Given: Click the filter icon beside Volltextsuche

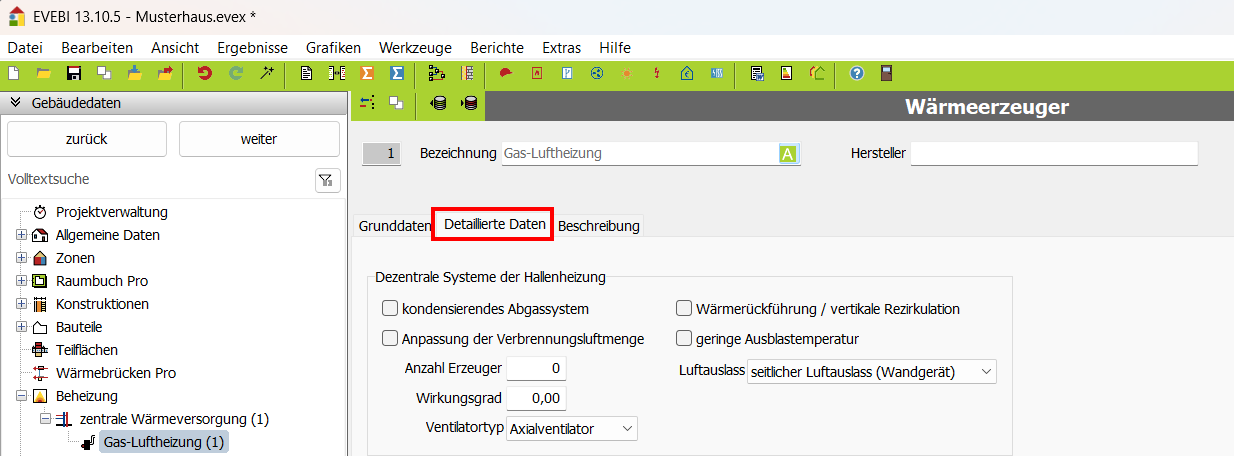Looking at the screenshot, I should pos(327,180).
